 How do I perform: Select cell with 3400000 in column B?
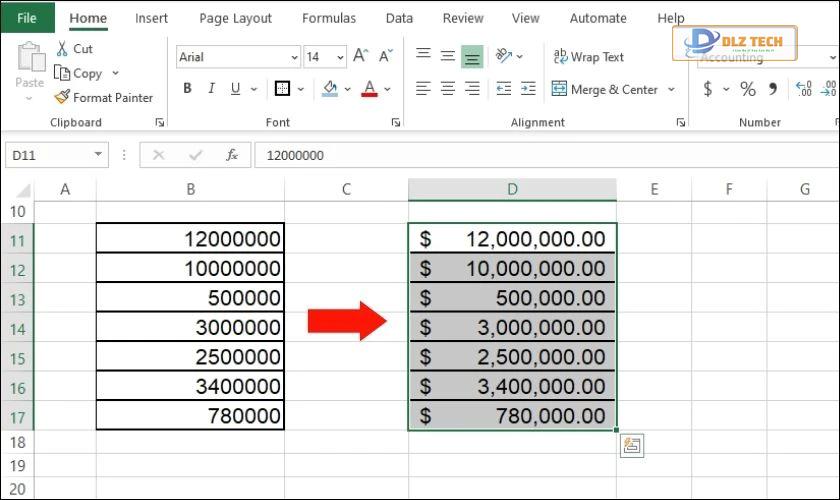tap(190, 386)
